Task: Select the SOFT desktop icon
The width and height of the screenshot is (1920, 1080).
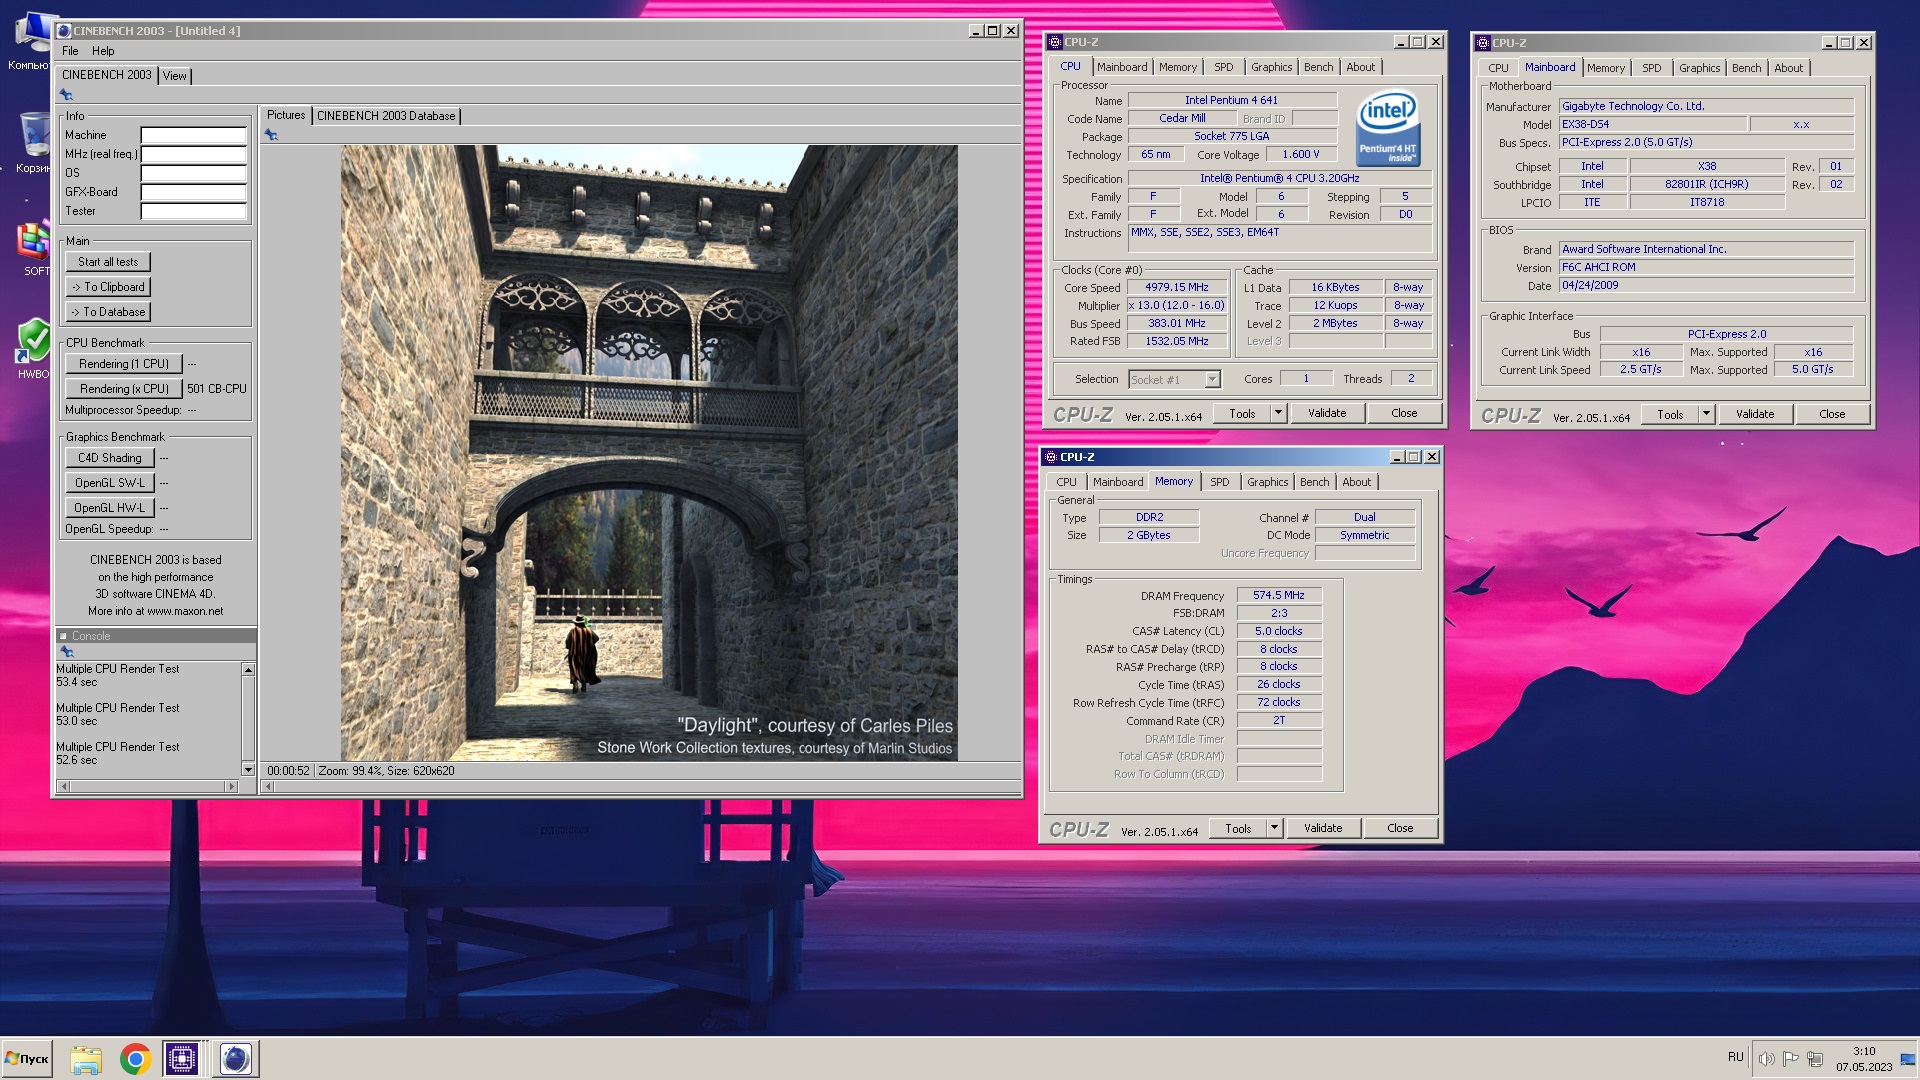Action: pyautogui.click(x=33, y=248)
